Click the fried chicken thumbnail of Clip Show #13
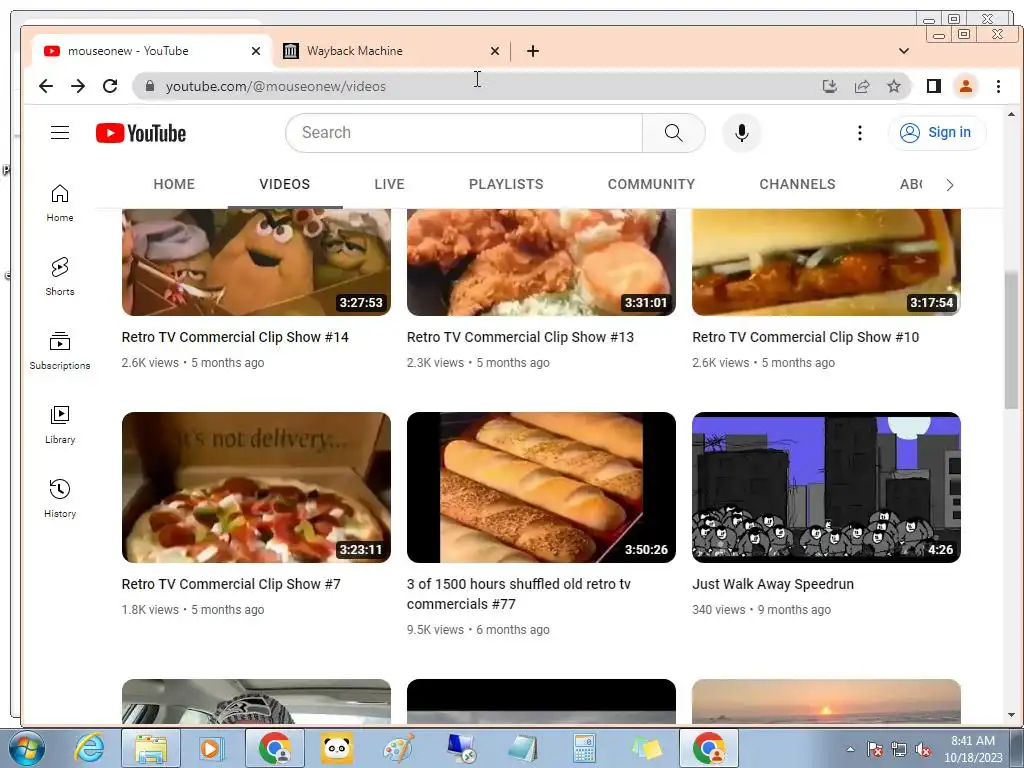Viewport: 1024px width, 768px height. pos(541,263)
